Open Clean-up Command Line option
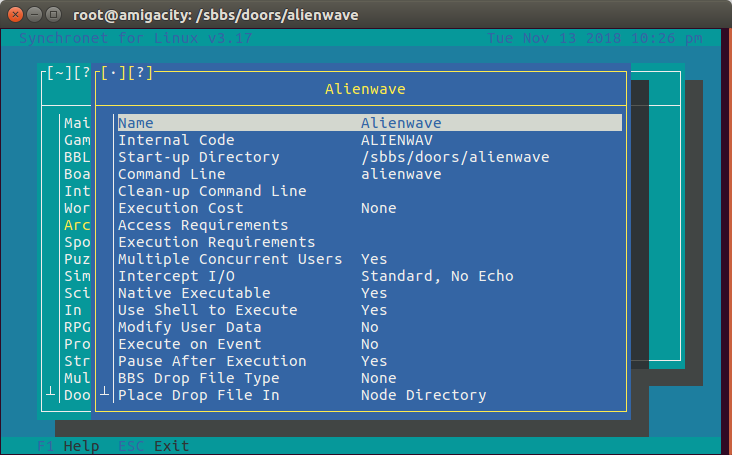Screen dimensions: 732x455 pos(370,191)
